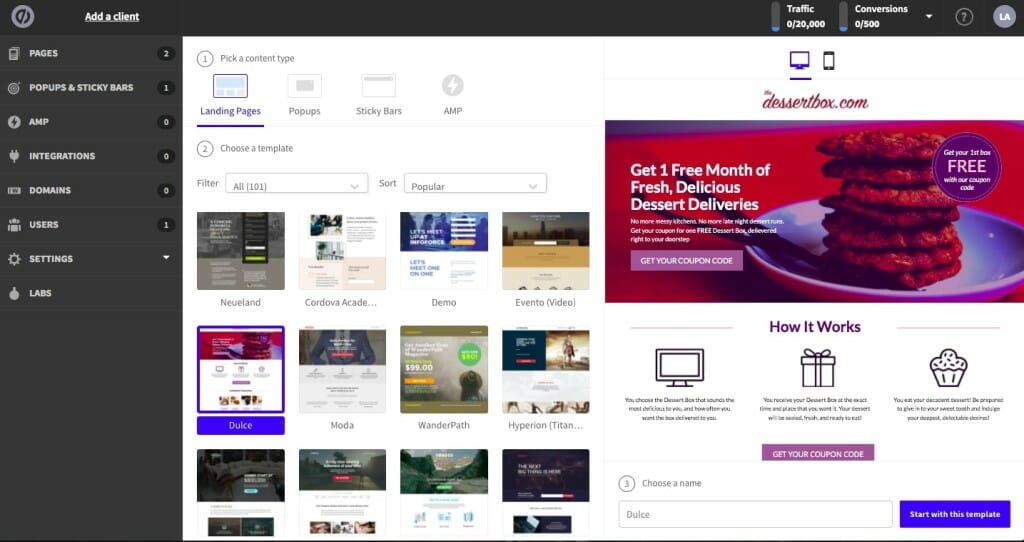Image resolution: width=1024 pixels, height=542 pixels.
Task: Select the Hyperion (Titan) template thumbnail
Action: click(x=546, y=370)
